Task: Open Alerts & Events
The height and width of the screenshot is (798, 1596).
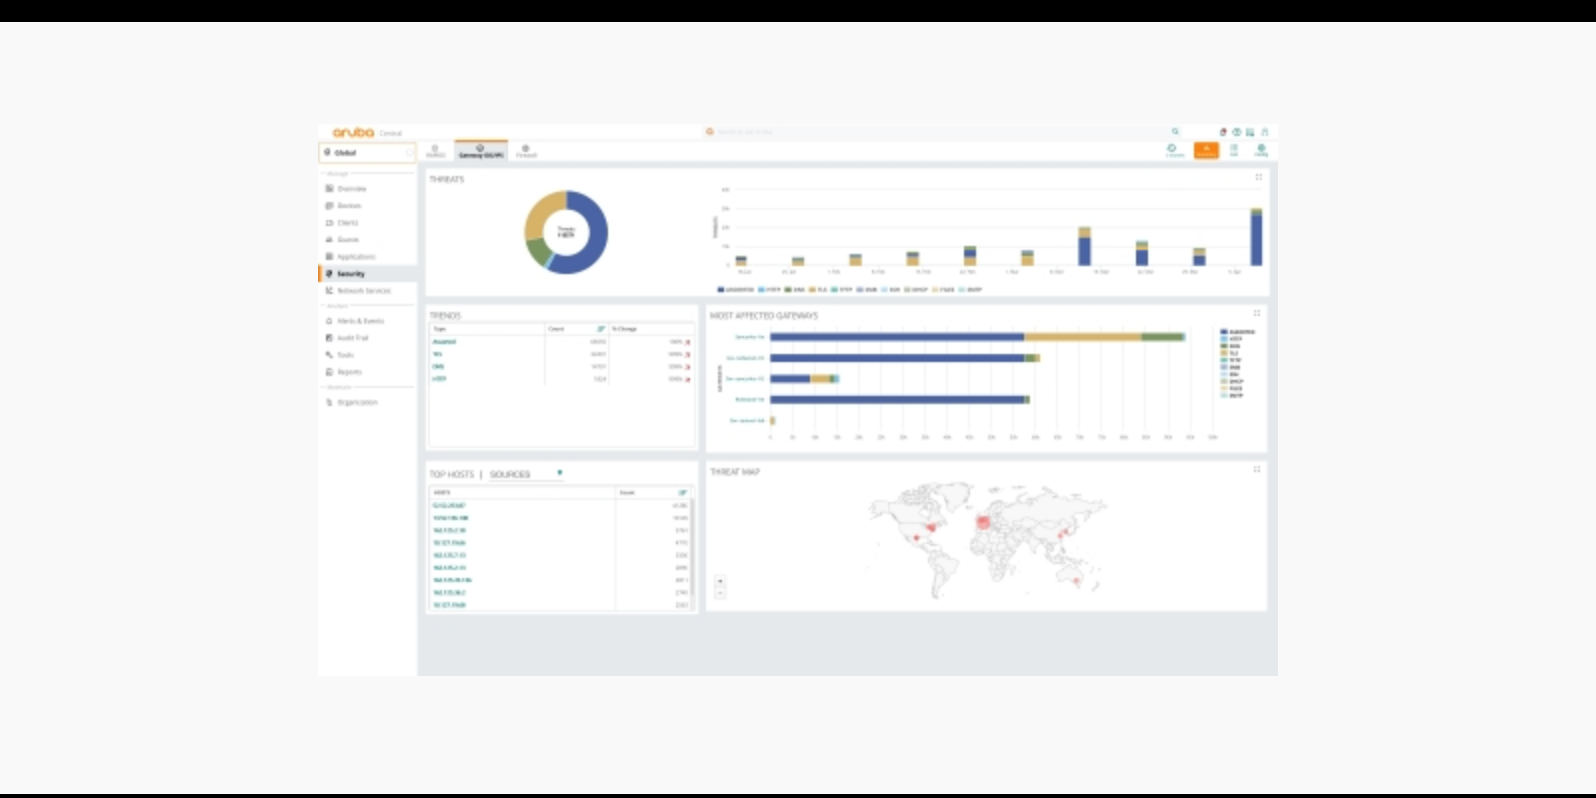Action: 366,321
